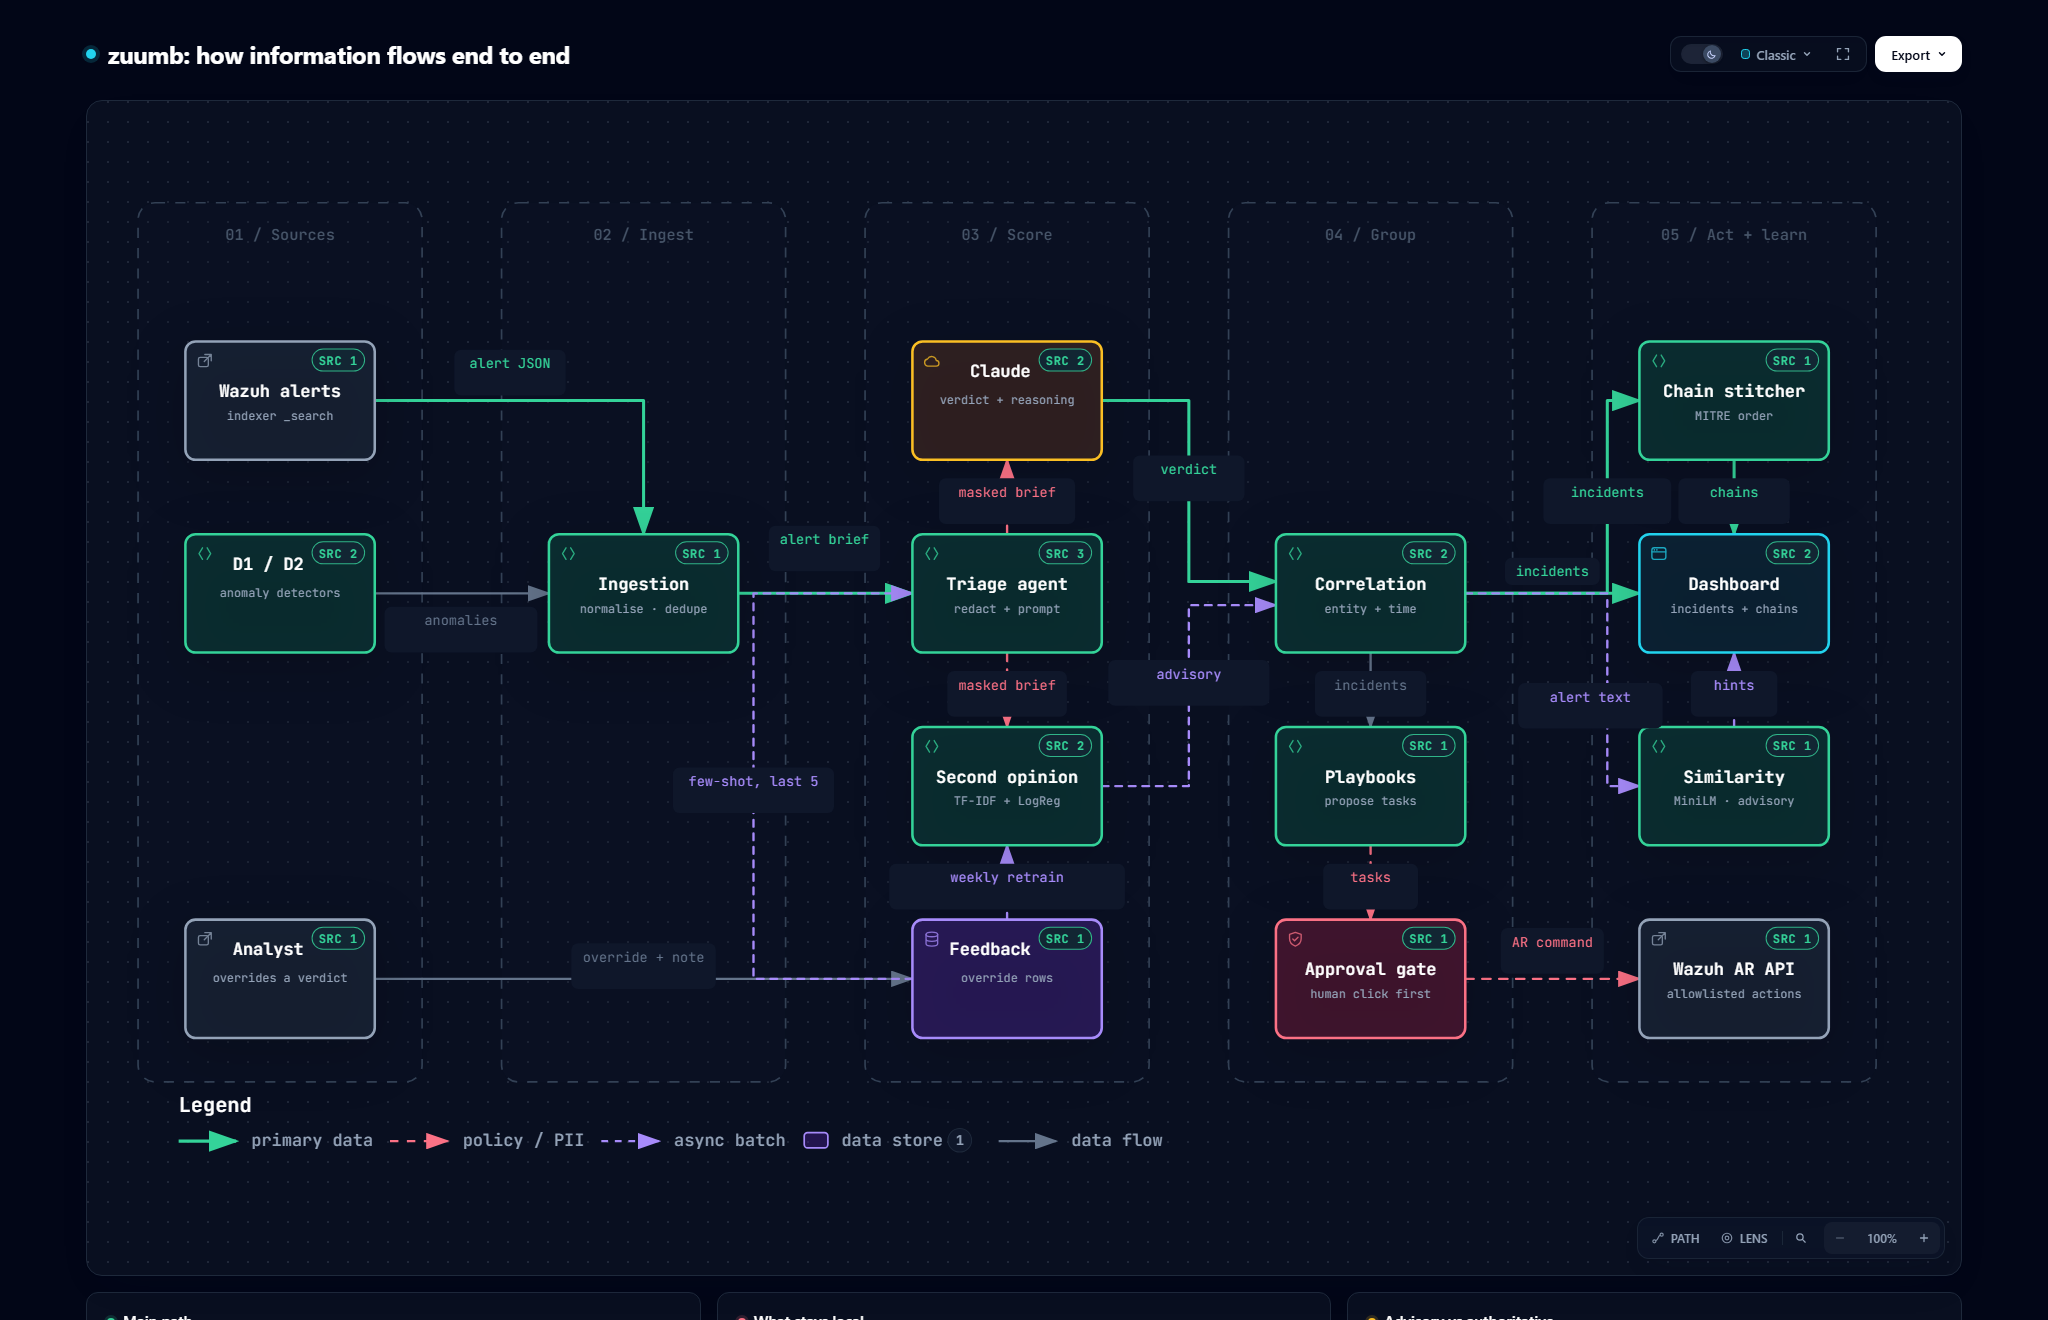2048x1320 pixels.
Task: Click the cloud icon on Claude node
Action: pyautogui.click(x=932, y=361)
